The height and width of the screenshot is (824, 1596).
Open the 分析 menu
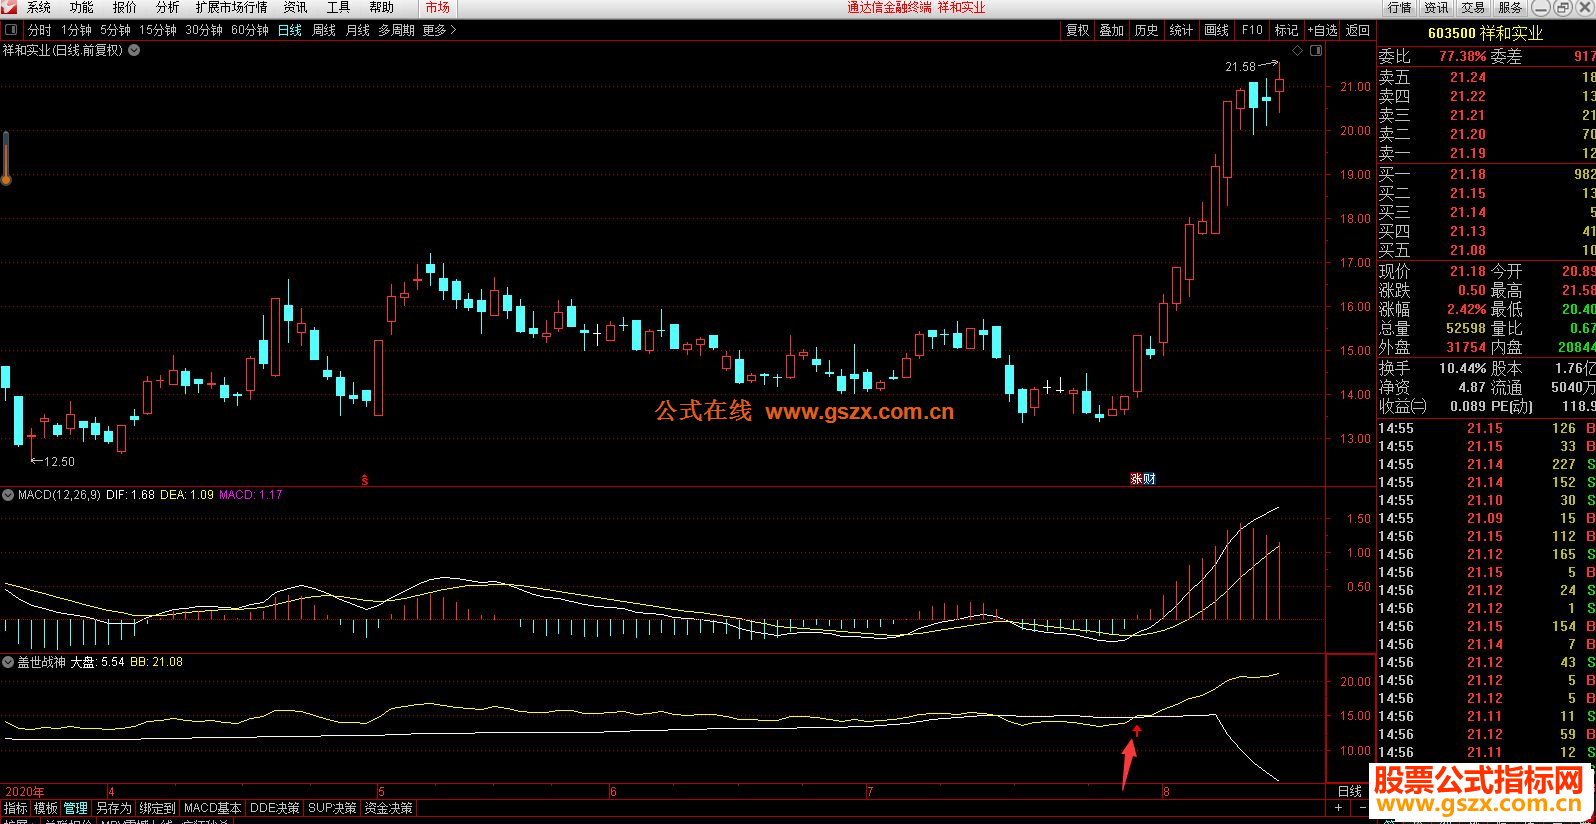coord(167,7)
